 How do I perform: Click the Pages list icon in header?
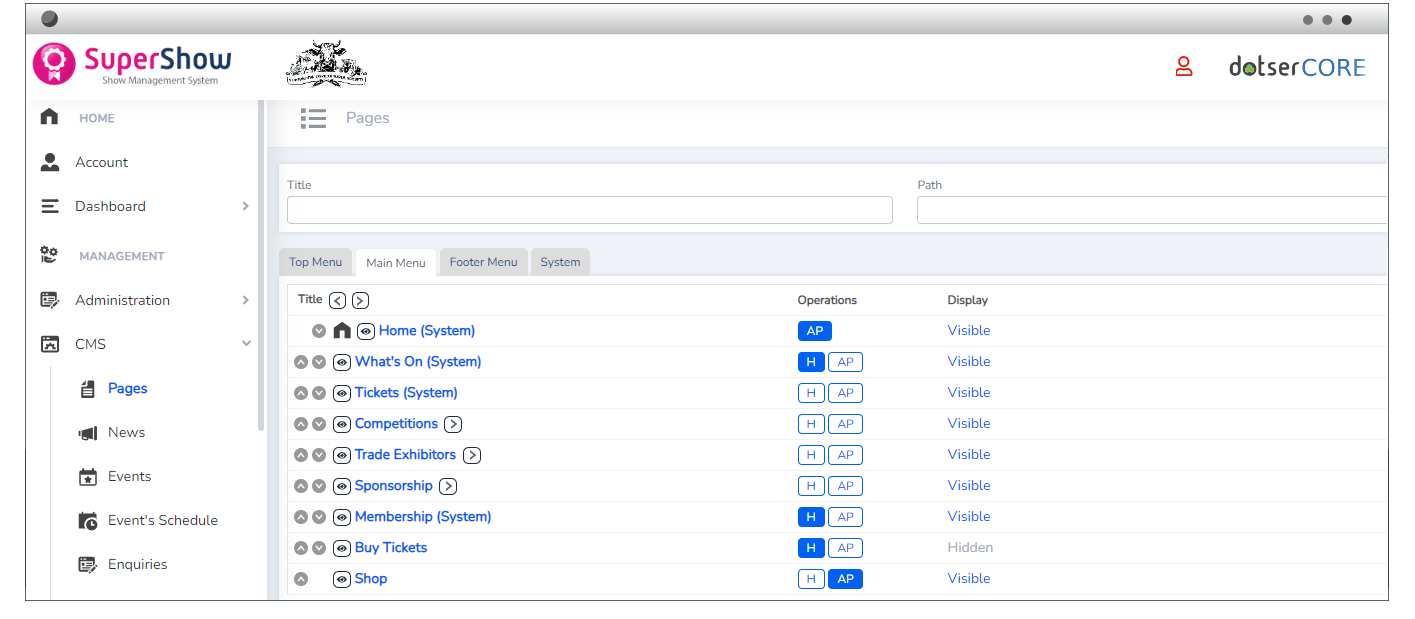click(313, 119)
